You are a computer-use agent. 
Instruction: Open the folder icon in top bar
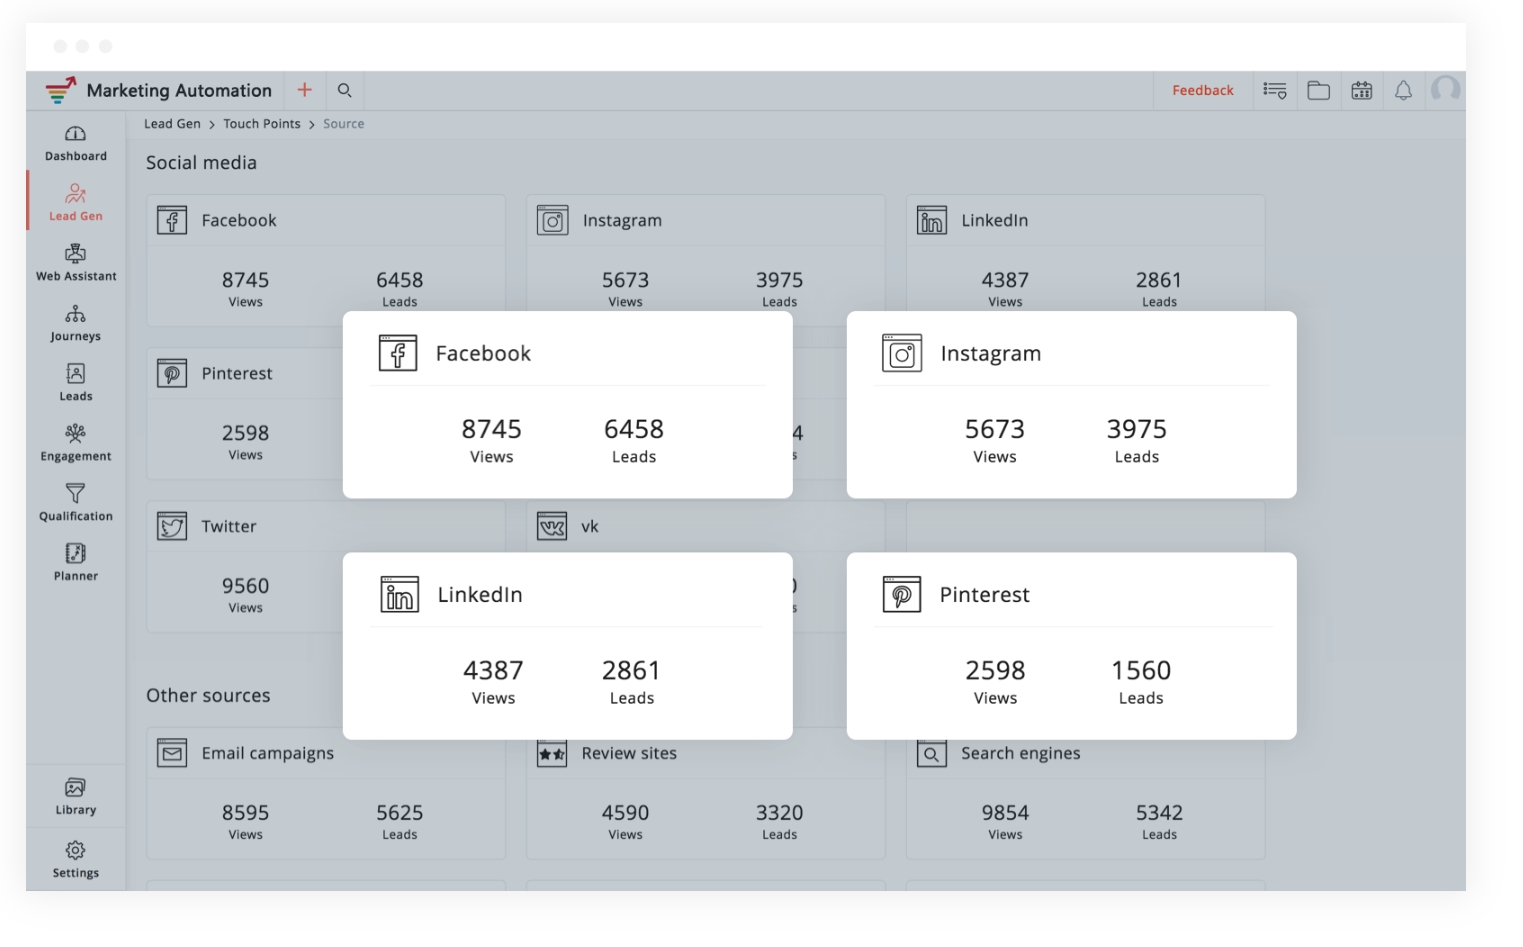(x=1318, y=90)
